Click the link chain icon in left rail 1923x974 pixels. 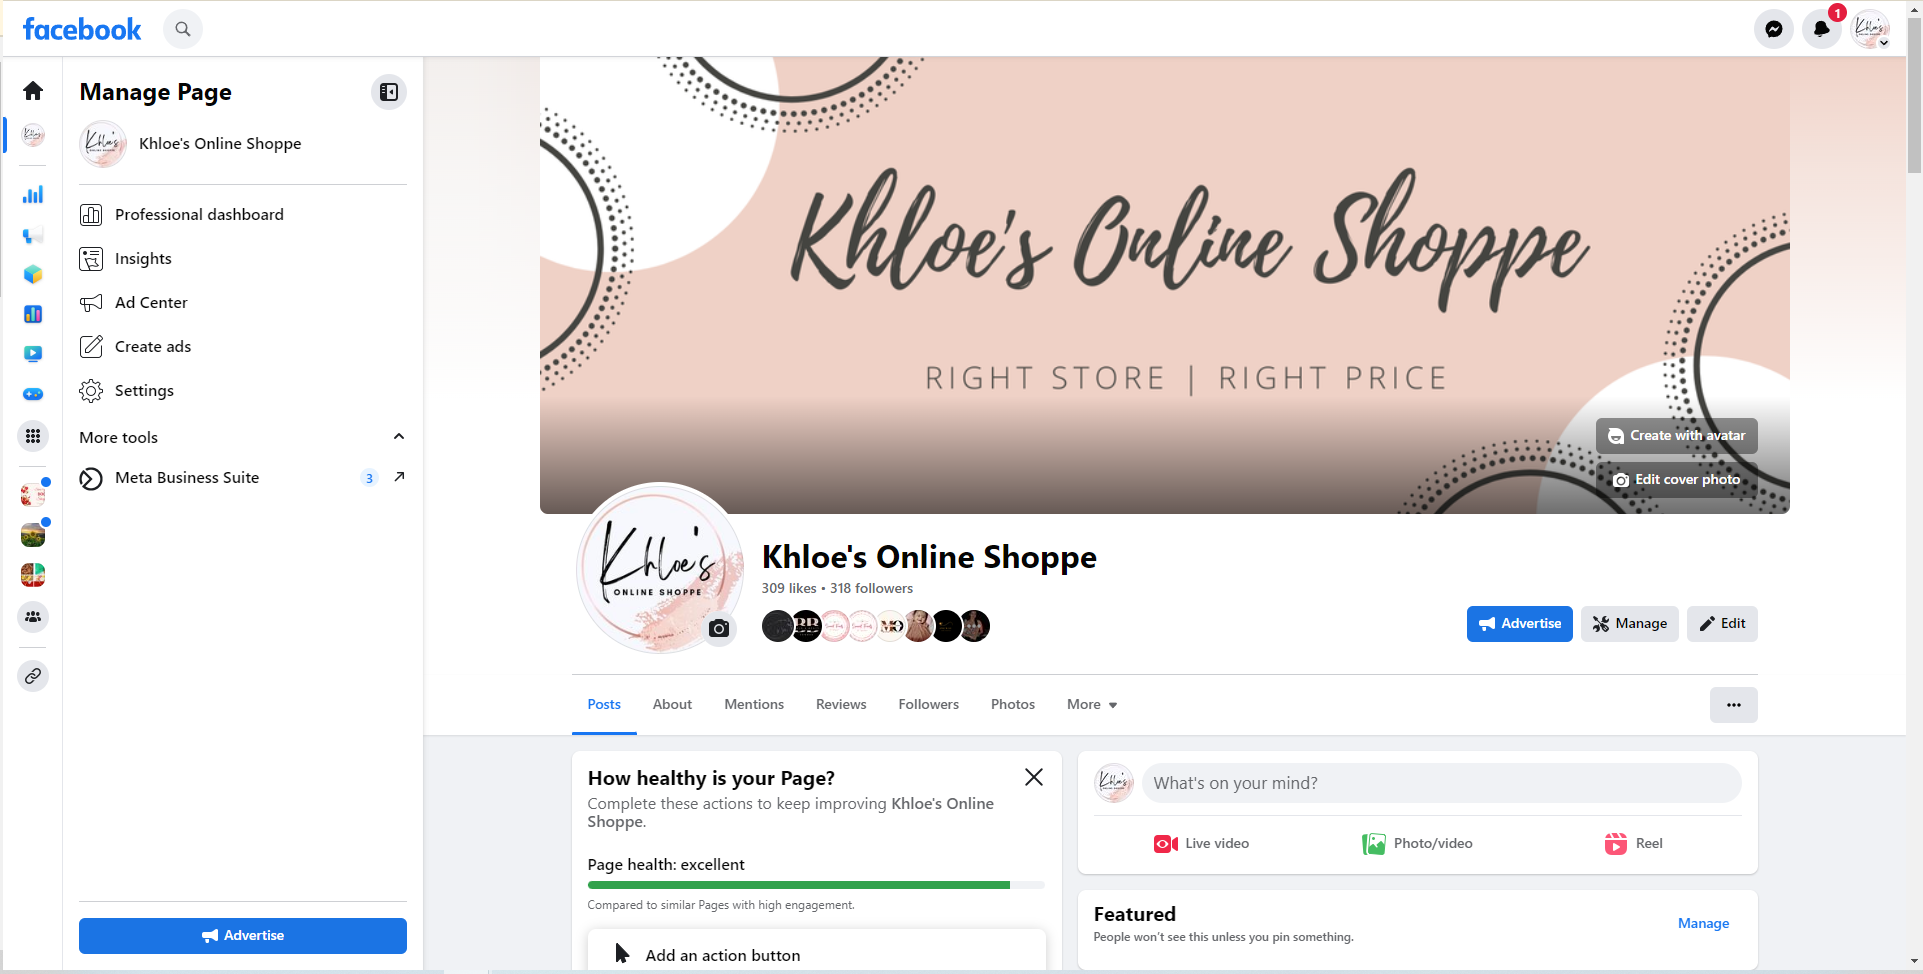[x=33, y=676]
